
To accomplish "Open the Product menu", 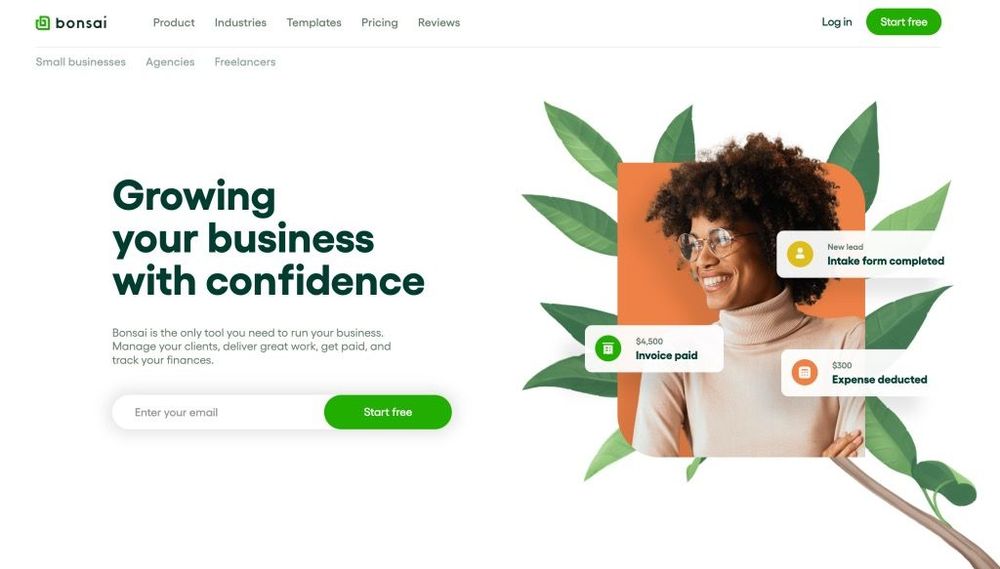I will (x=173, y=22).
